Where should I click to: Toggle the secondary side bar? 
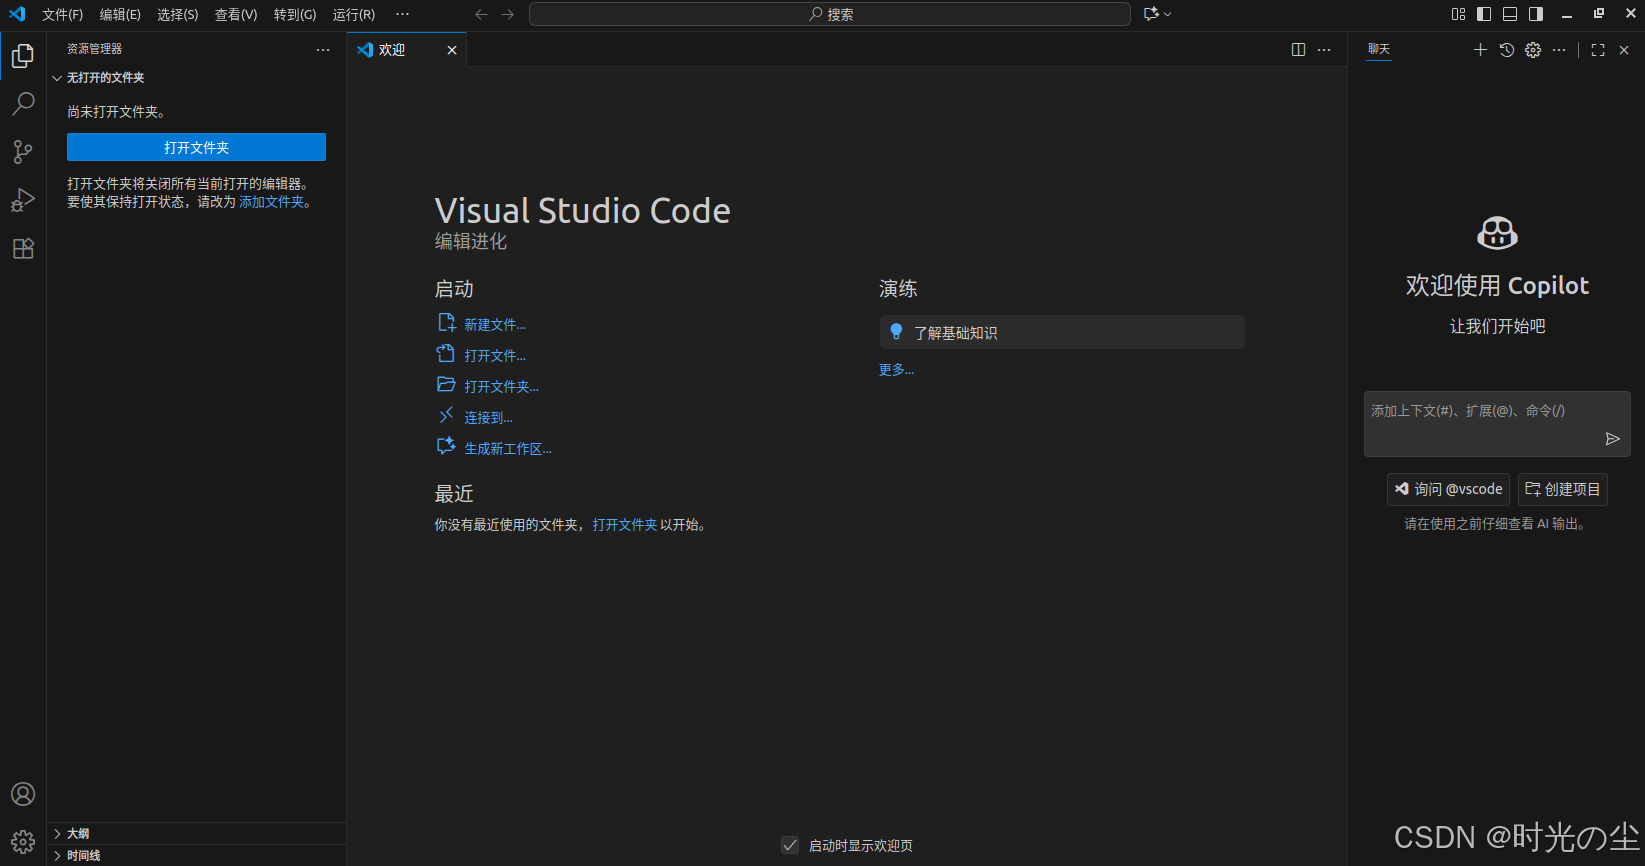click(1536, 14)
